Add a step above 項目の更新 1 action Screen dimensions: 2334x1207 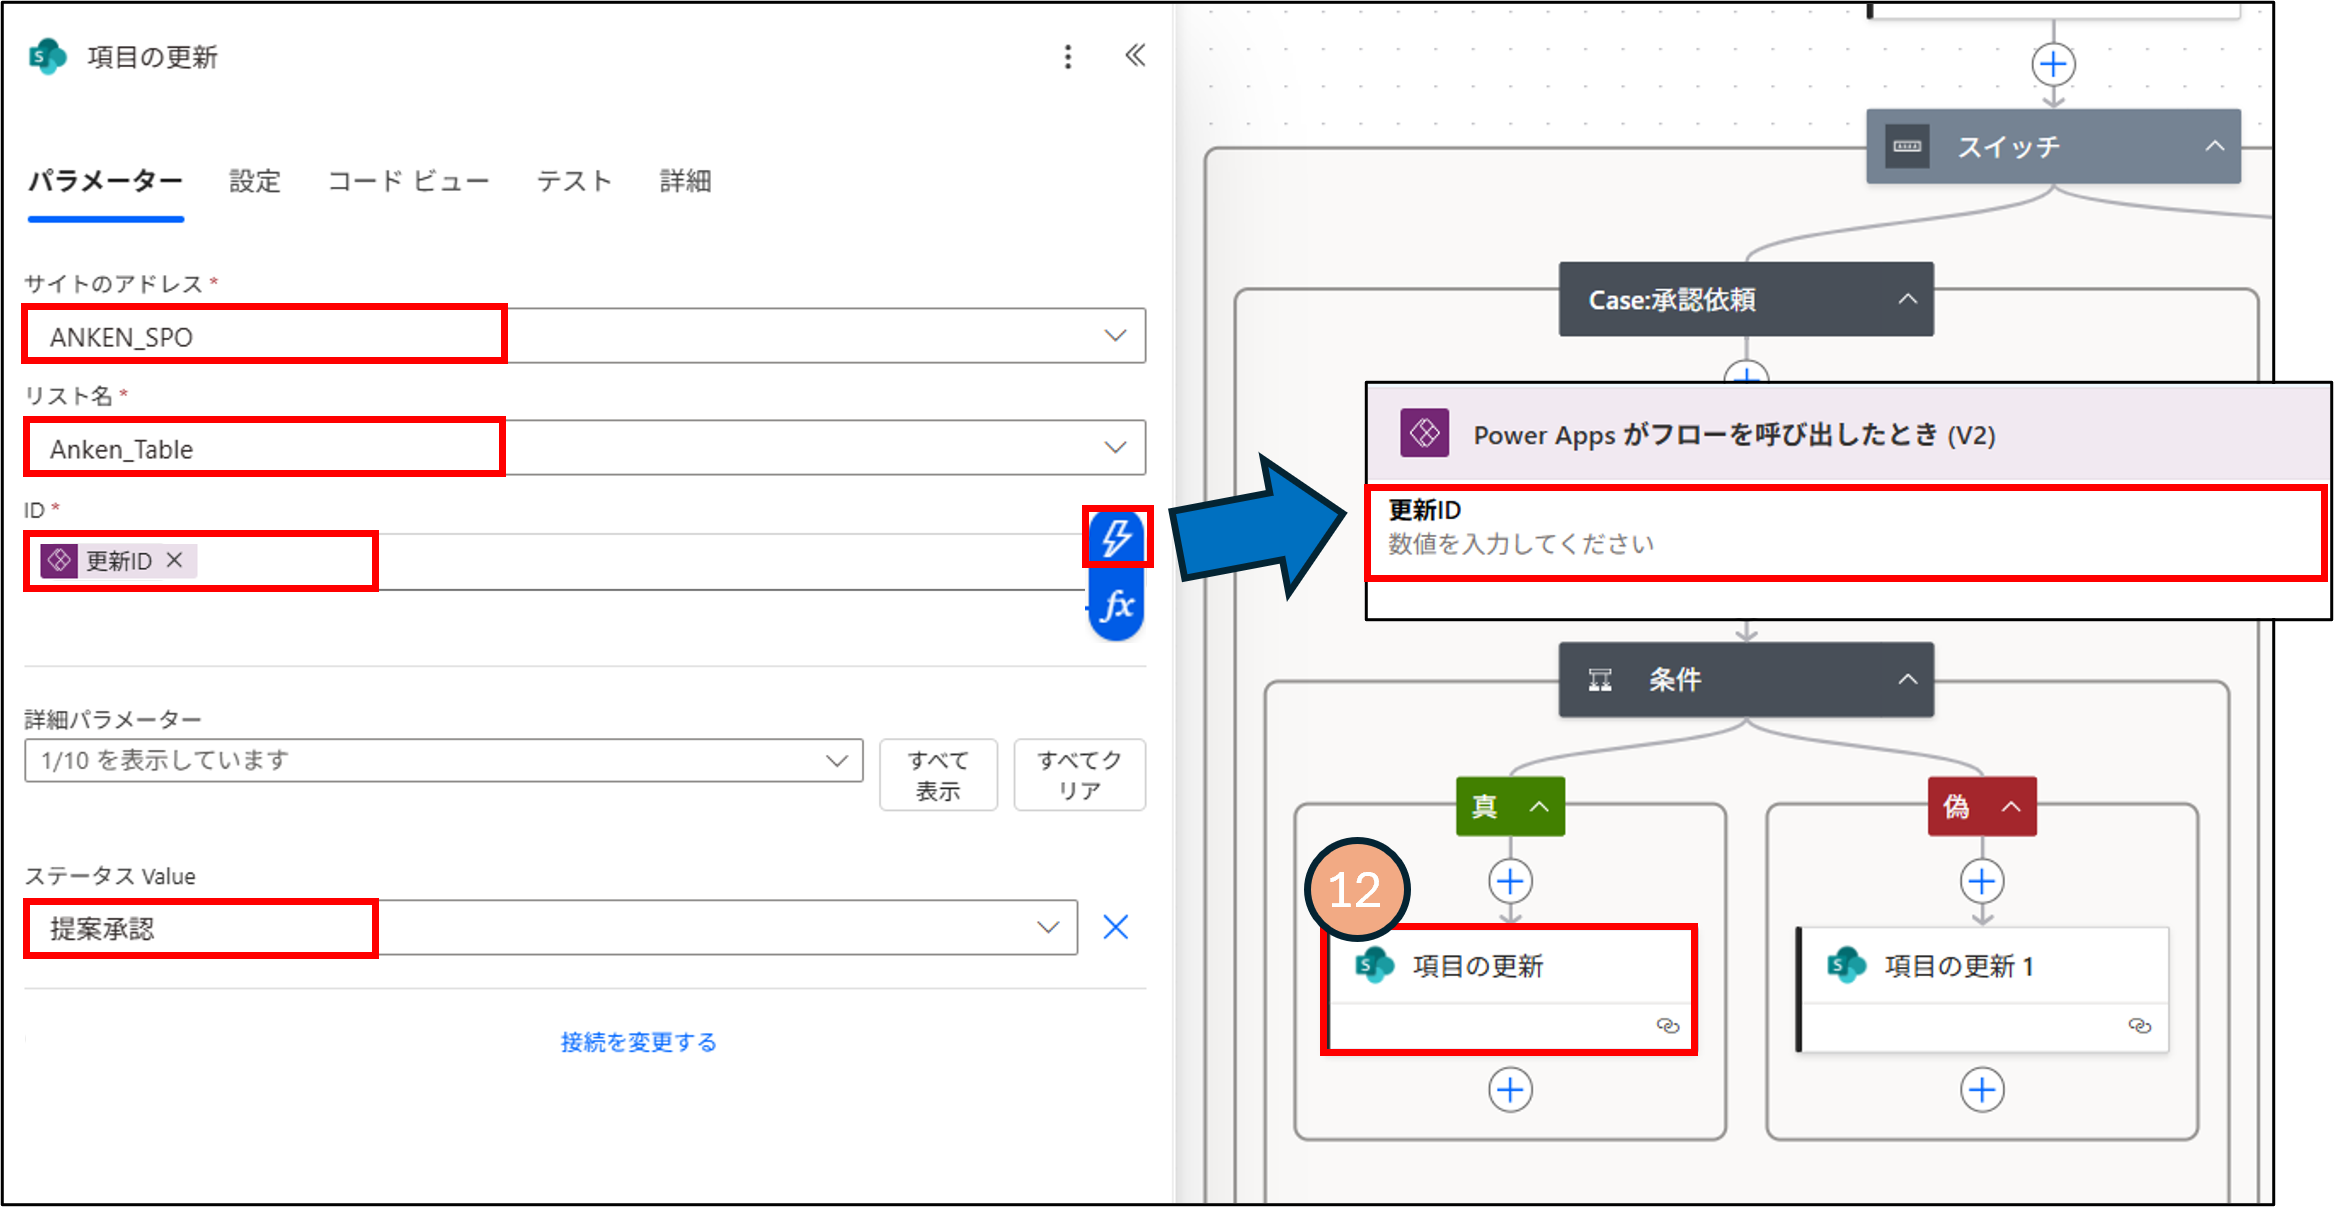pyautogui.click(x=1982, y=882)
